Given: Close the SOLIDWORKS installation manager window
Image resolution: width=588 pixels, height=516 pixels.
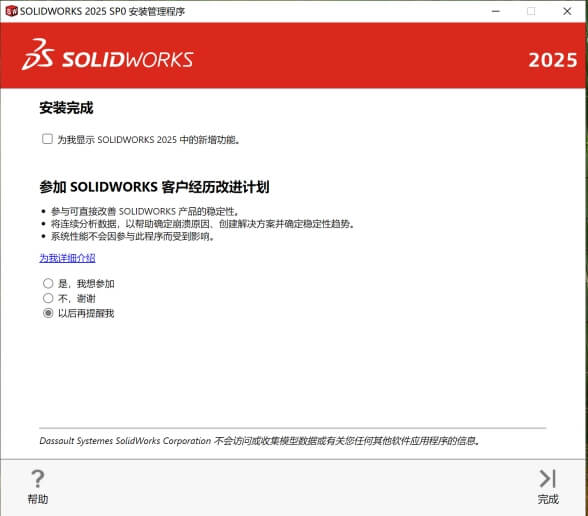Looking at the screenshot, I should click(x=567, y=11).
